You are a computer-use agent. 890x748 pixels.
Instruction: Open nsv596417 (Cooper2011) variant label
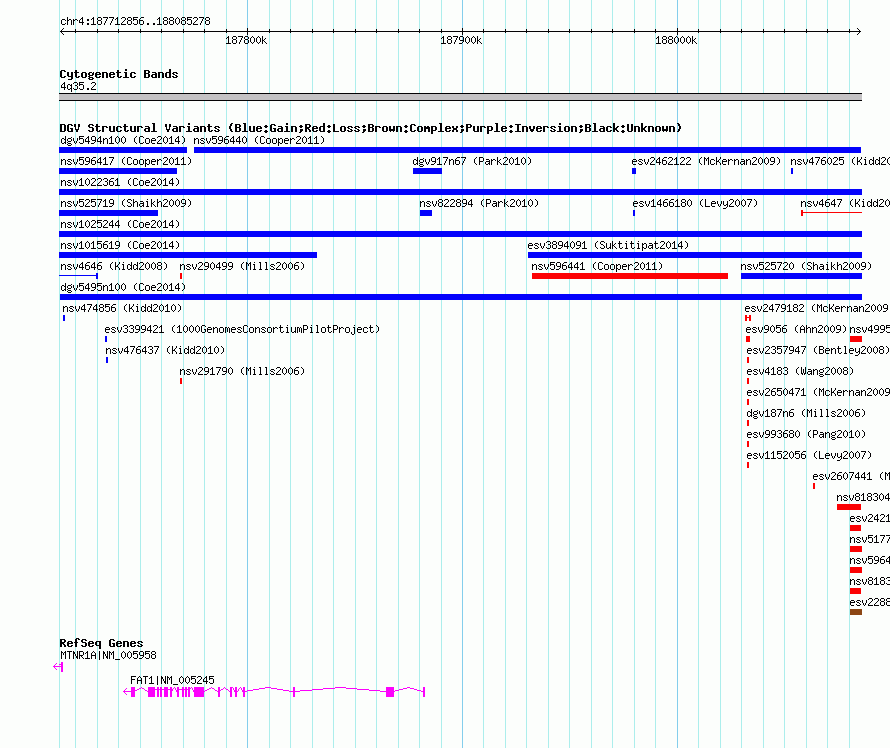[126, 161]
